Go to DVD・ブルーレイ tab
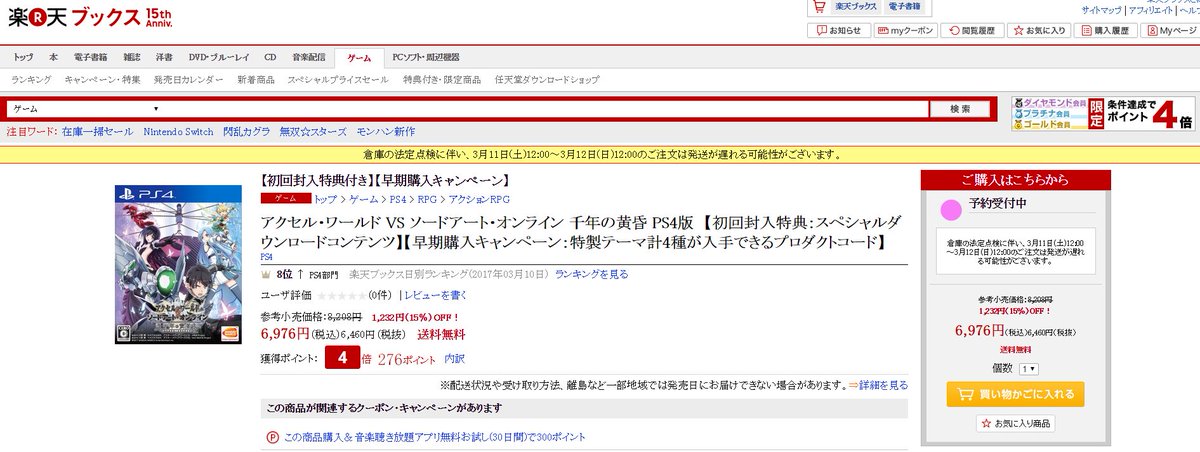 pos(221,57)
